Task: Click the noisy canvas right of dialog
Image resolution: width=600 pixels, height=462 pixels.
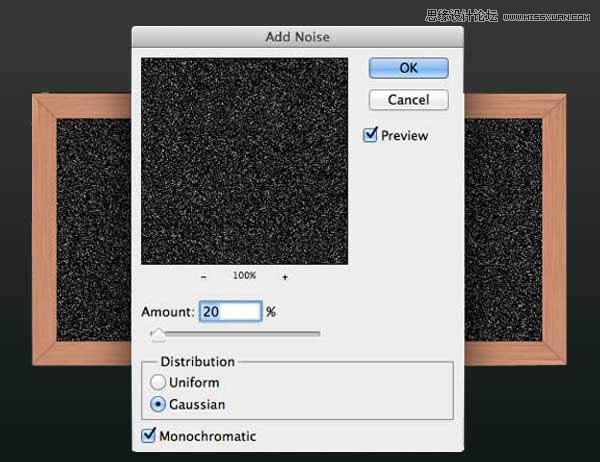Action: point(503,230)
